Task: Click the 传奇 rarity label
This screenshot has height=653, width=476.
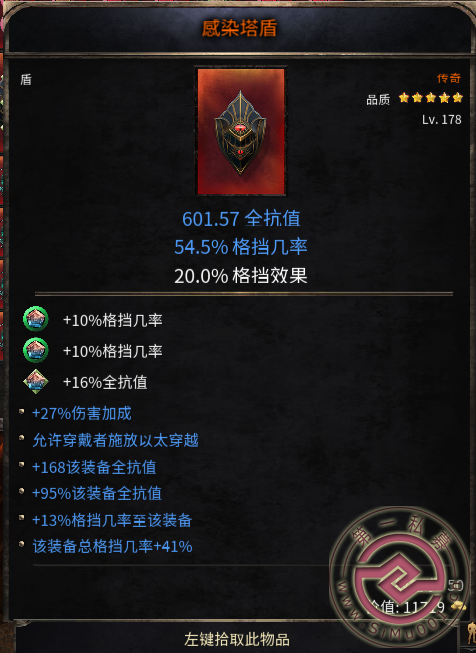Action: [x=449, y=78]
